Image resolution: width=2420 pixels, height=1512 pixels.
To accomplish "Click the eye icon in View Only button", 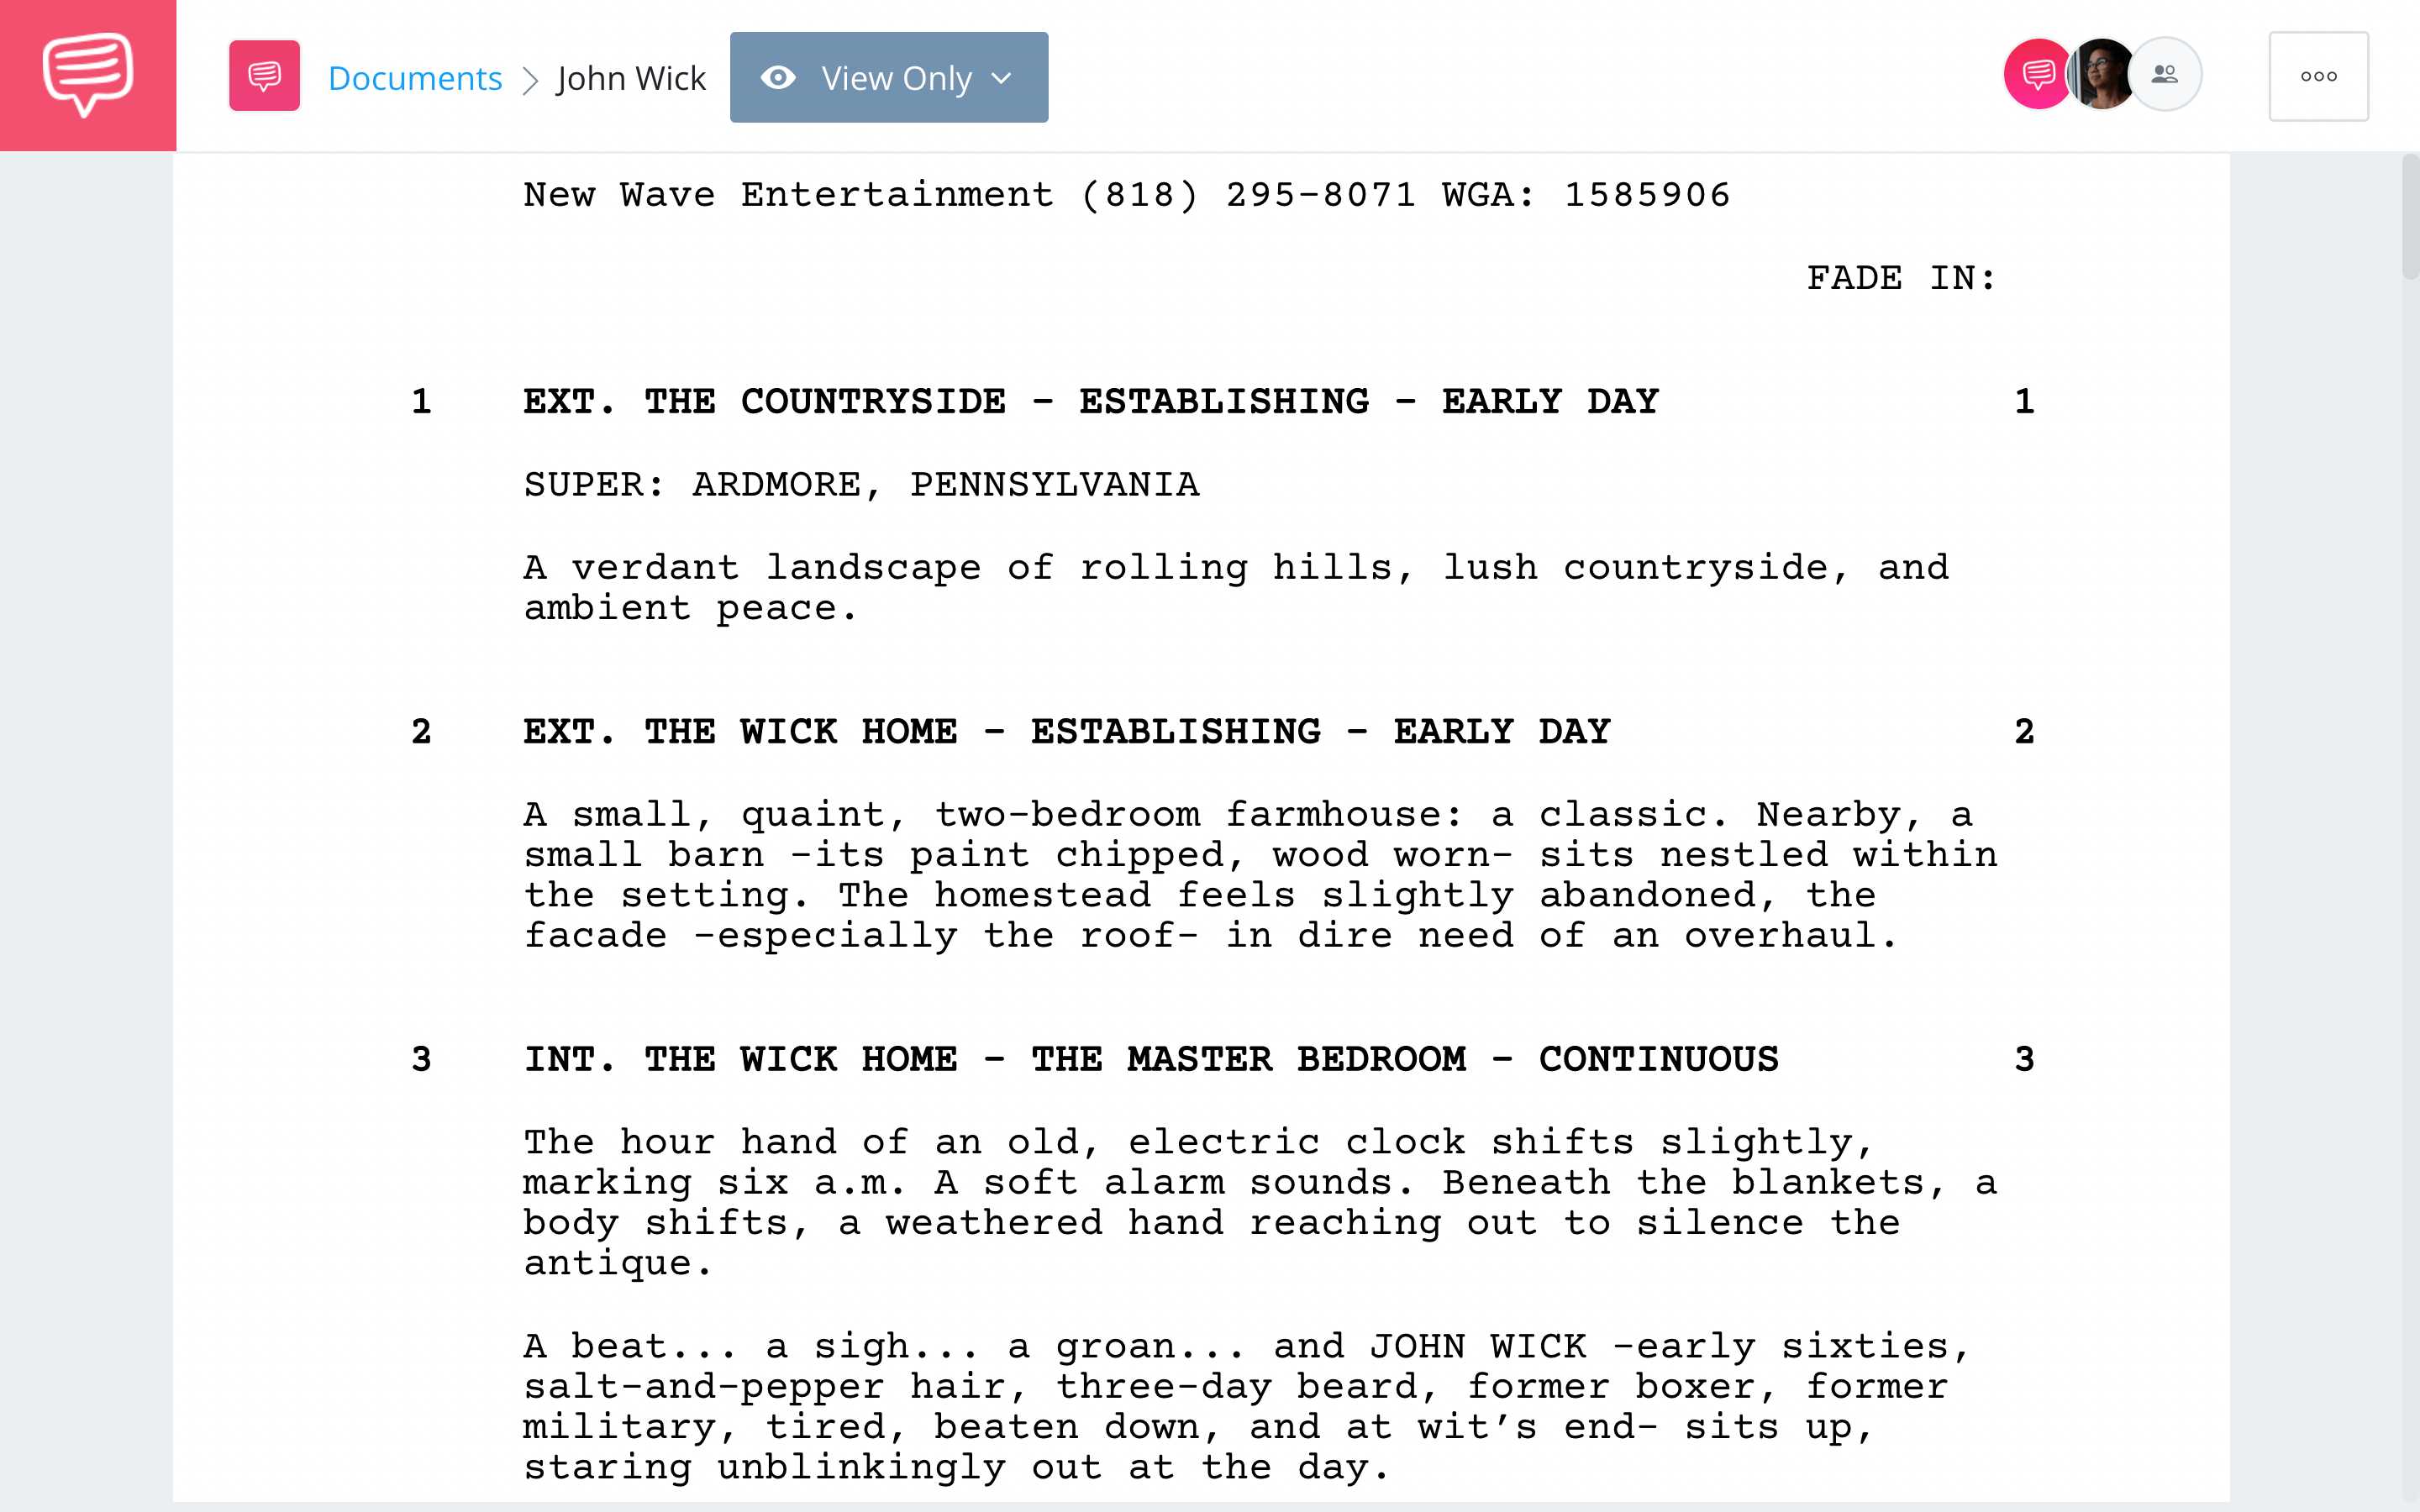I will 779,76.
